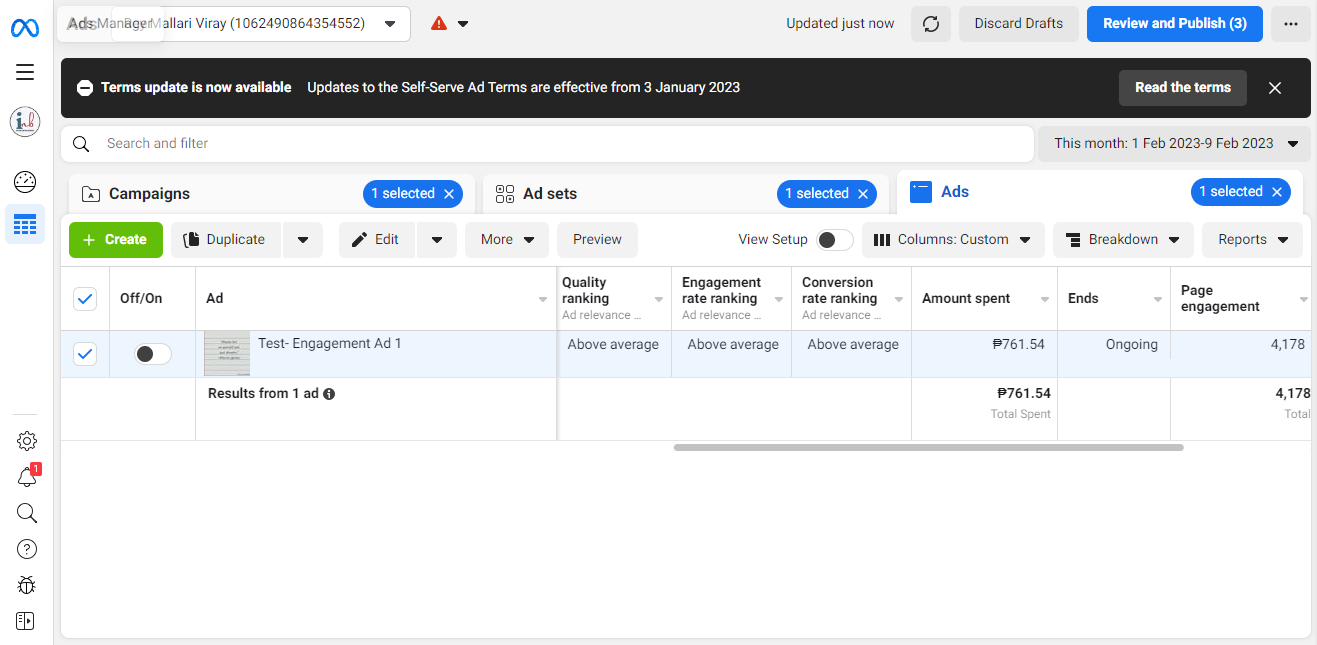This screenshot has height=645, width=1317.
Task: Open the account overview gauge icon
Action: click(25, 182)
